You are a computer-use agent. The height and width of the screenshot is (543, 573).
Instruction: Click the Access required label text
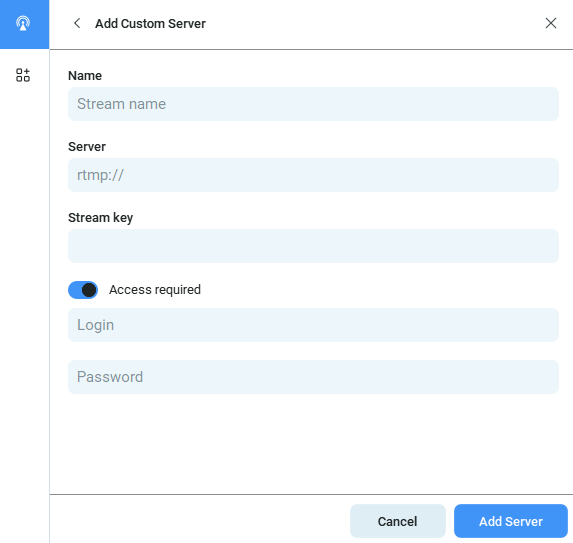[155, 290]
